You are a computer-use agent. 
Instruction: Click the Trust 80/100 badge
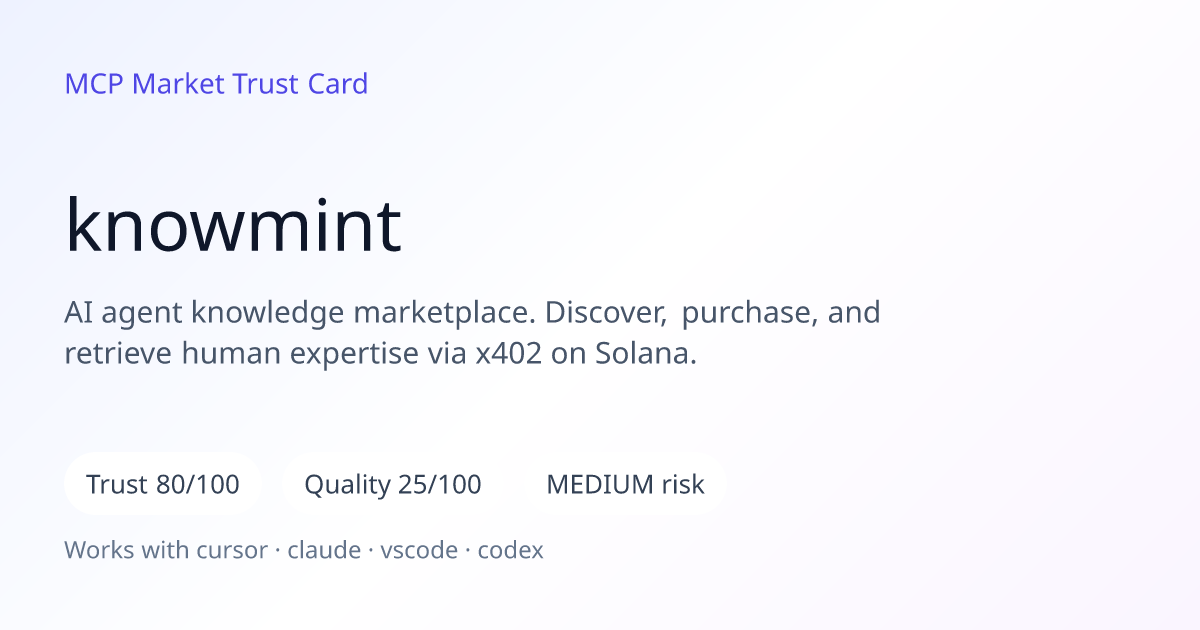click(163, 485)
